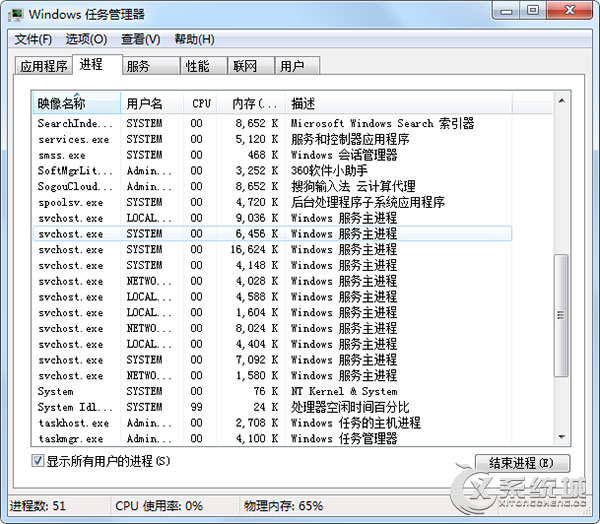This screenshot has height=524, width=600.
Task: Open the 查看(V) menu
Action: click(x=140, y=39)
